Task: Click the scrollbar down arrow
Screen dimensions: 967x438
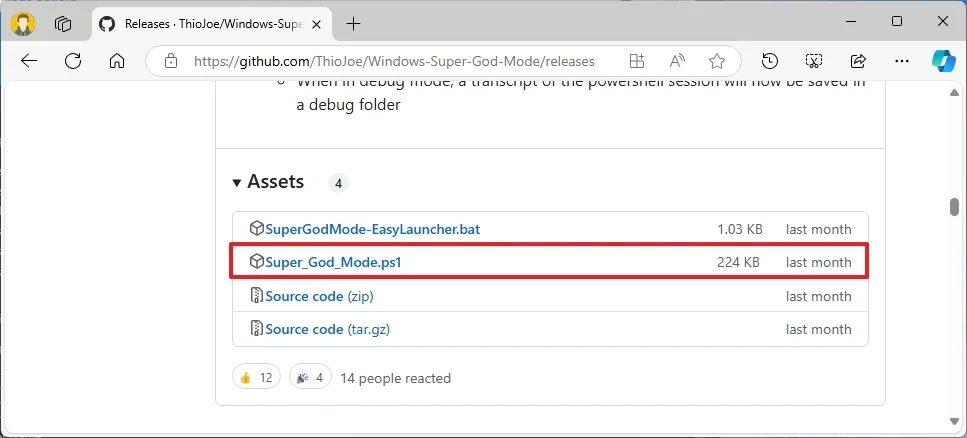Action: [x=955, y=421]
